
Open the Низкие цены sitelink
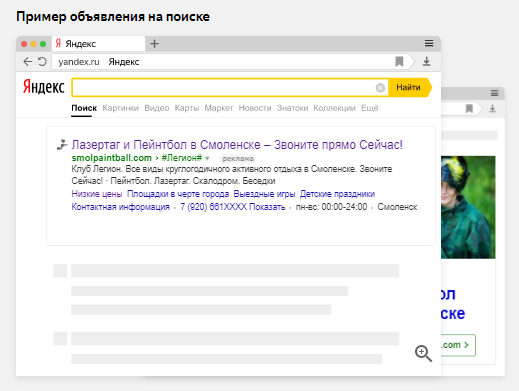click(x=97, y=194)
